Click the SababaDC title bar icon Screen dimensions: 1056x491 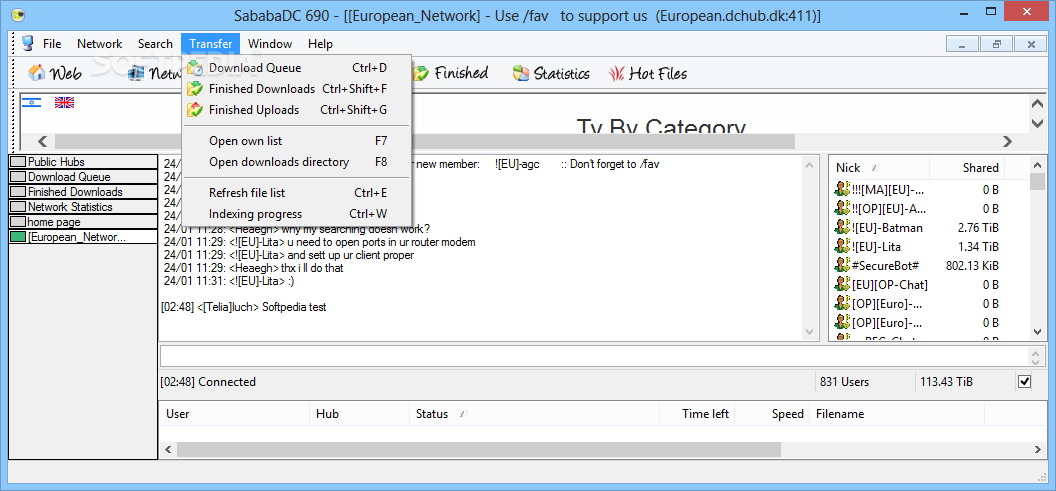[20, 15]
